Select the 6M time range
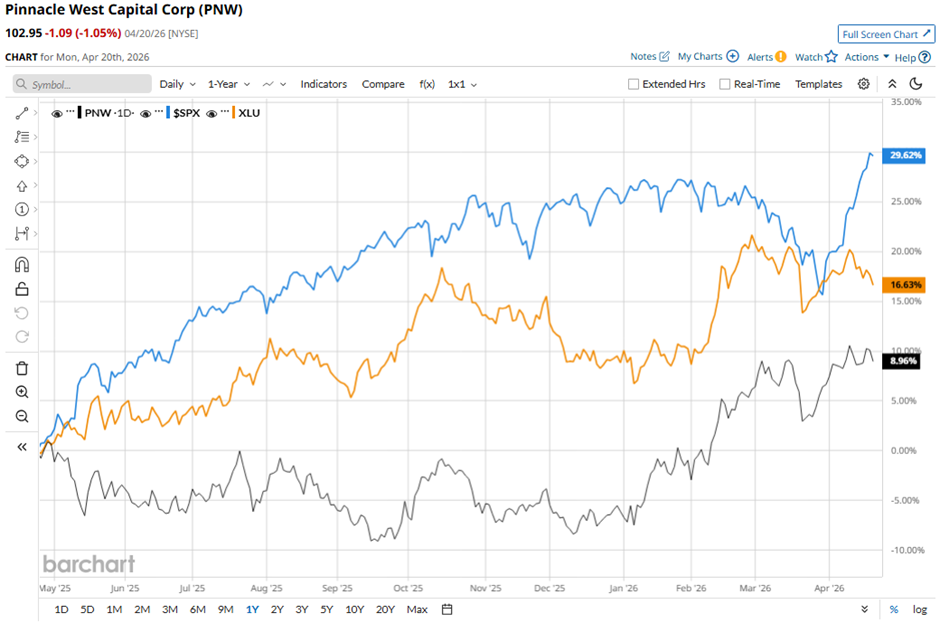Screen dimensions: 940x623 [x=197, y=609]
